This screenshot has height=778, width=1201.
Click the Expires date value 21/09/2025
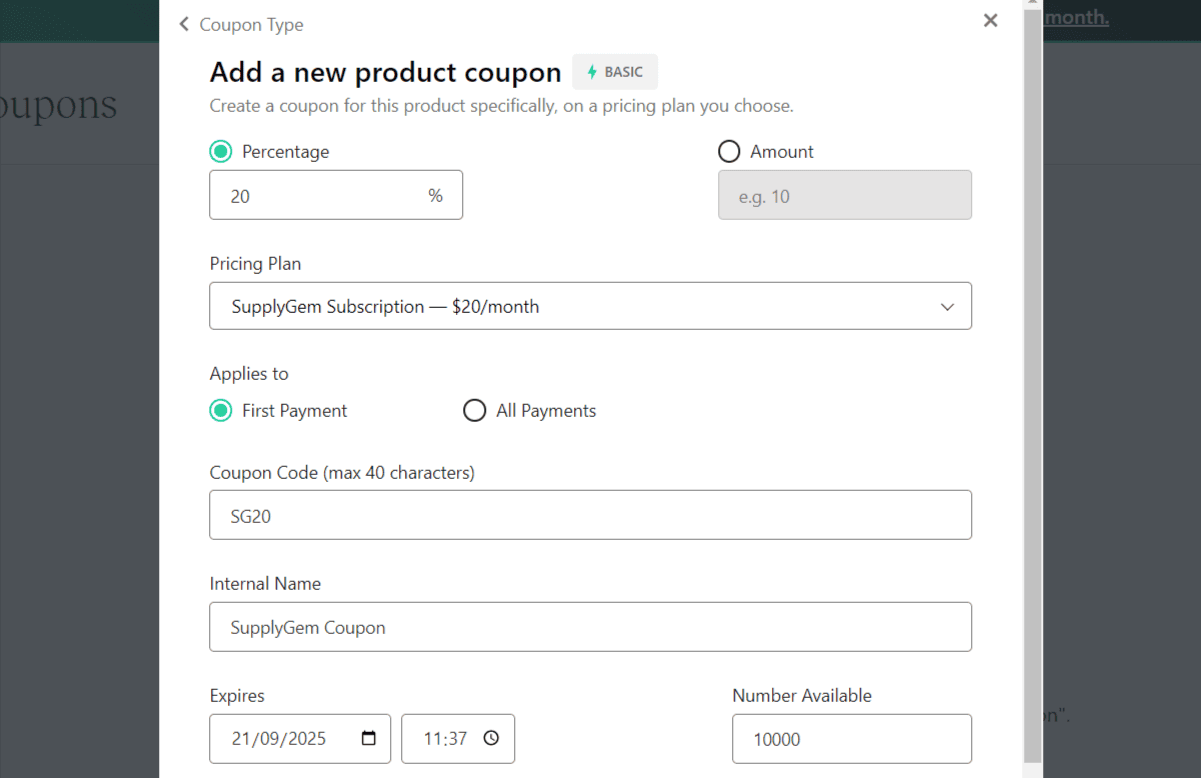tap(279, 739)
